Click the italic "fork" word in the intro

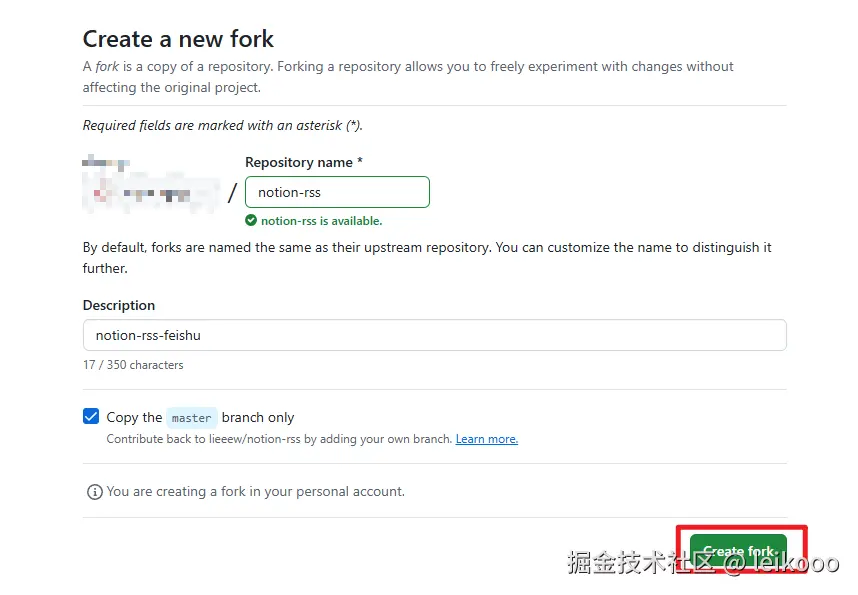pos(107,67)
